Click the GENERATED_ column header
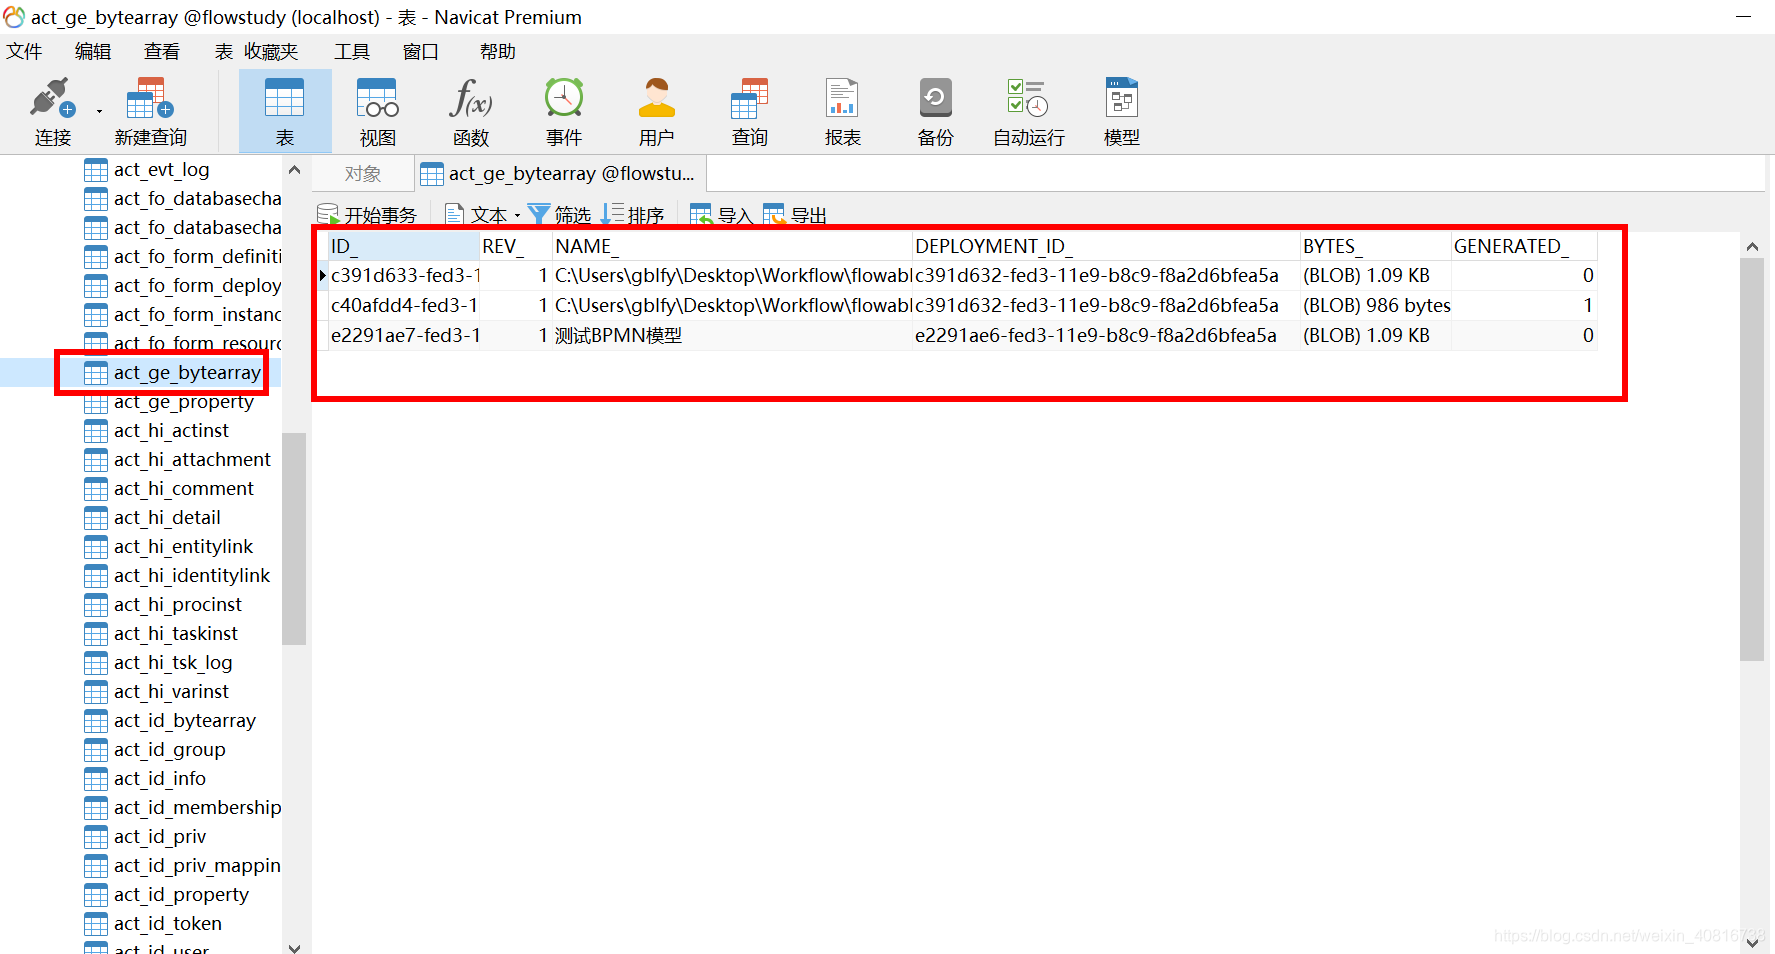 pyautogui.click(x=1524, y=246)
